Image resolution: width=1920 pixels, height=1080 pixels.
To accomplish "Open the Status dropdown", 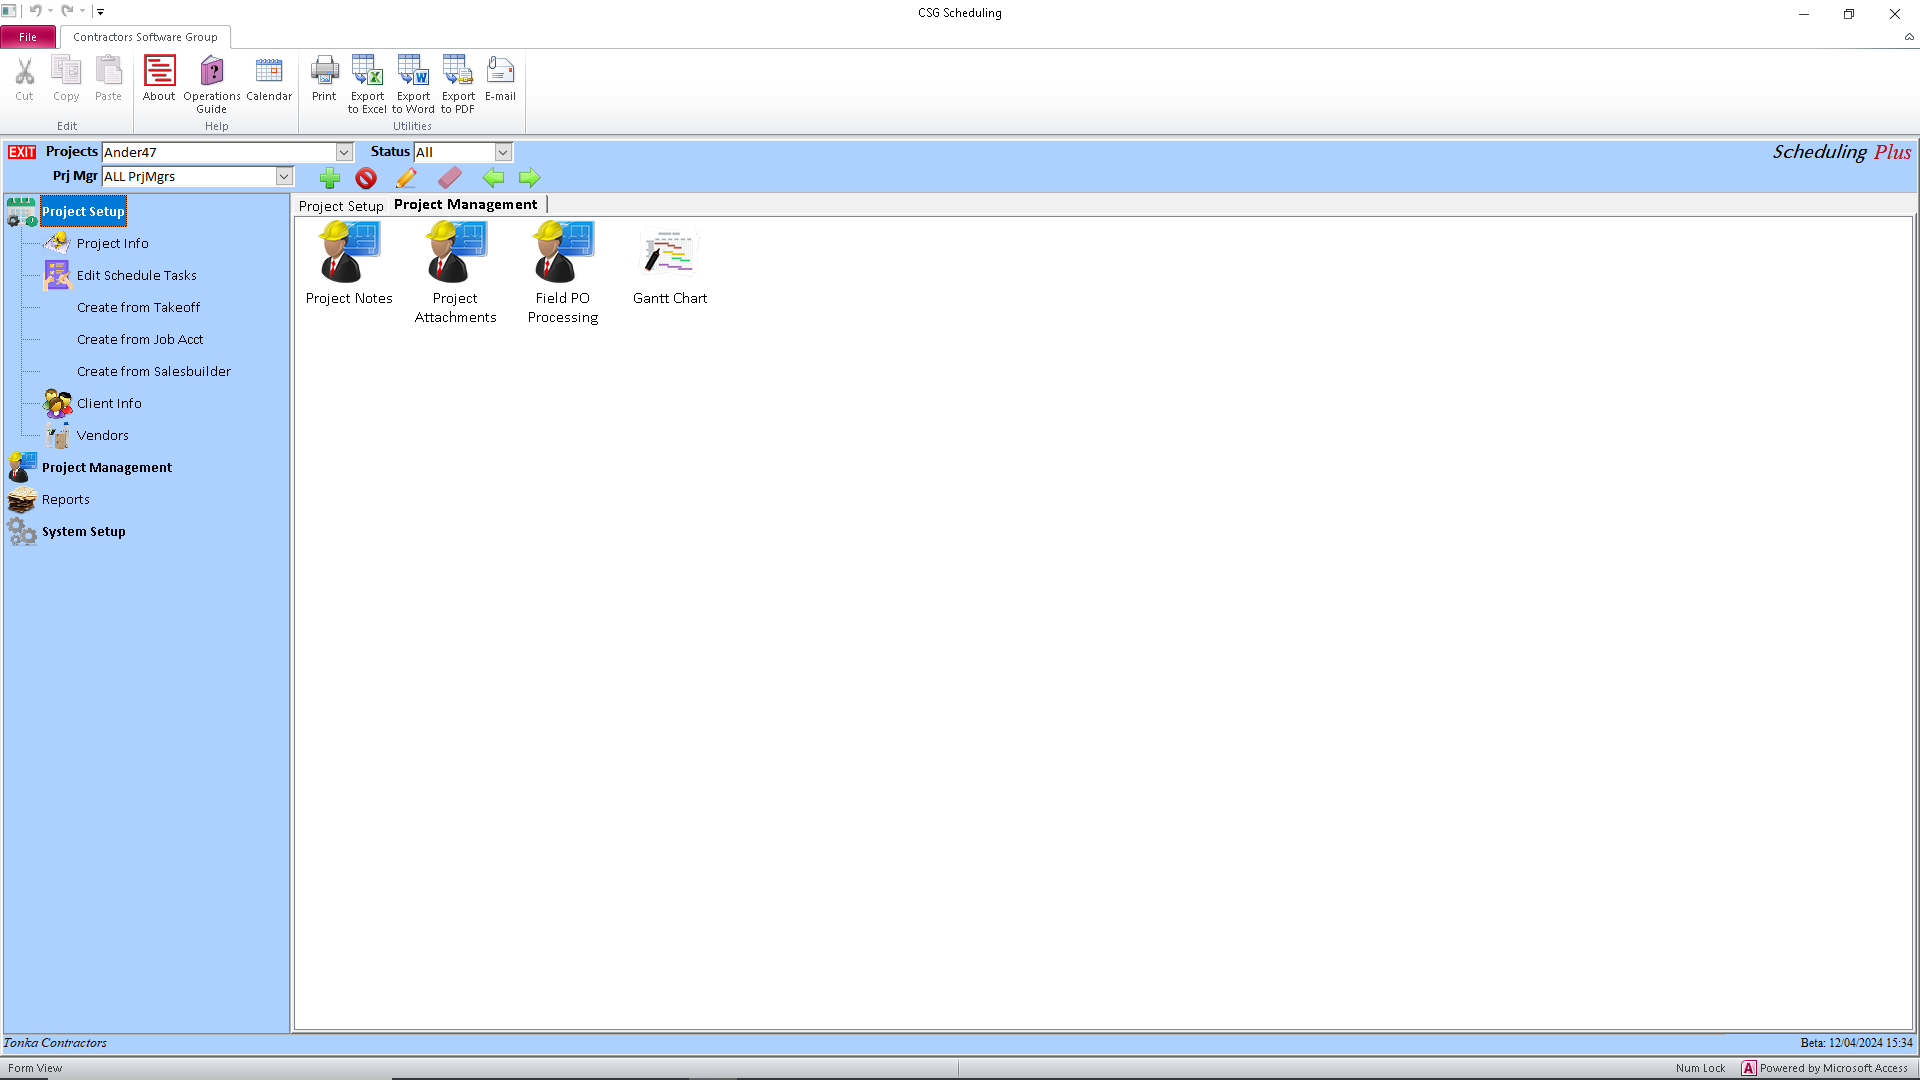I will point(503,152).
